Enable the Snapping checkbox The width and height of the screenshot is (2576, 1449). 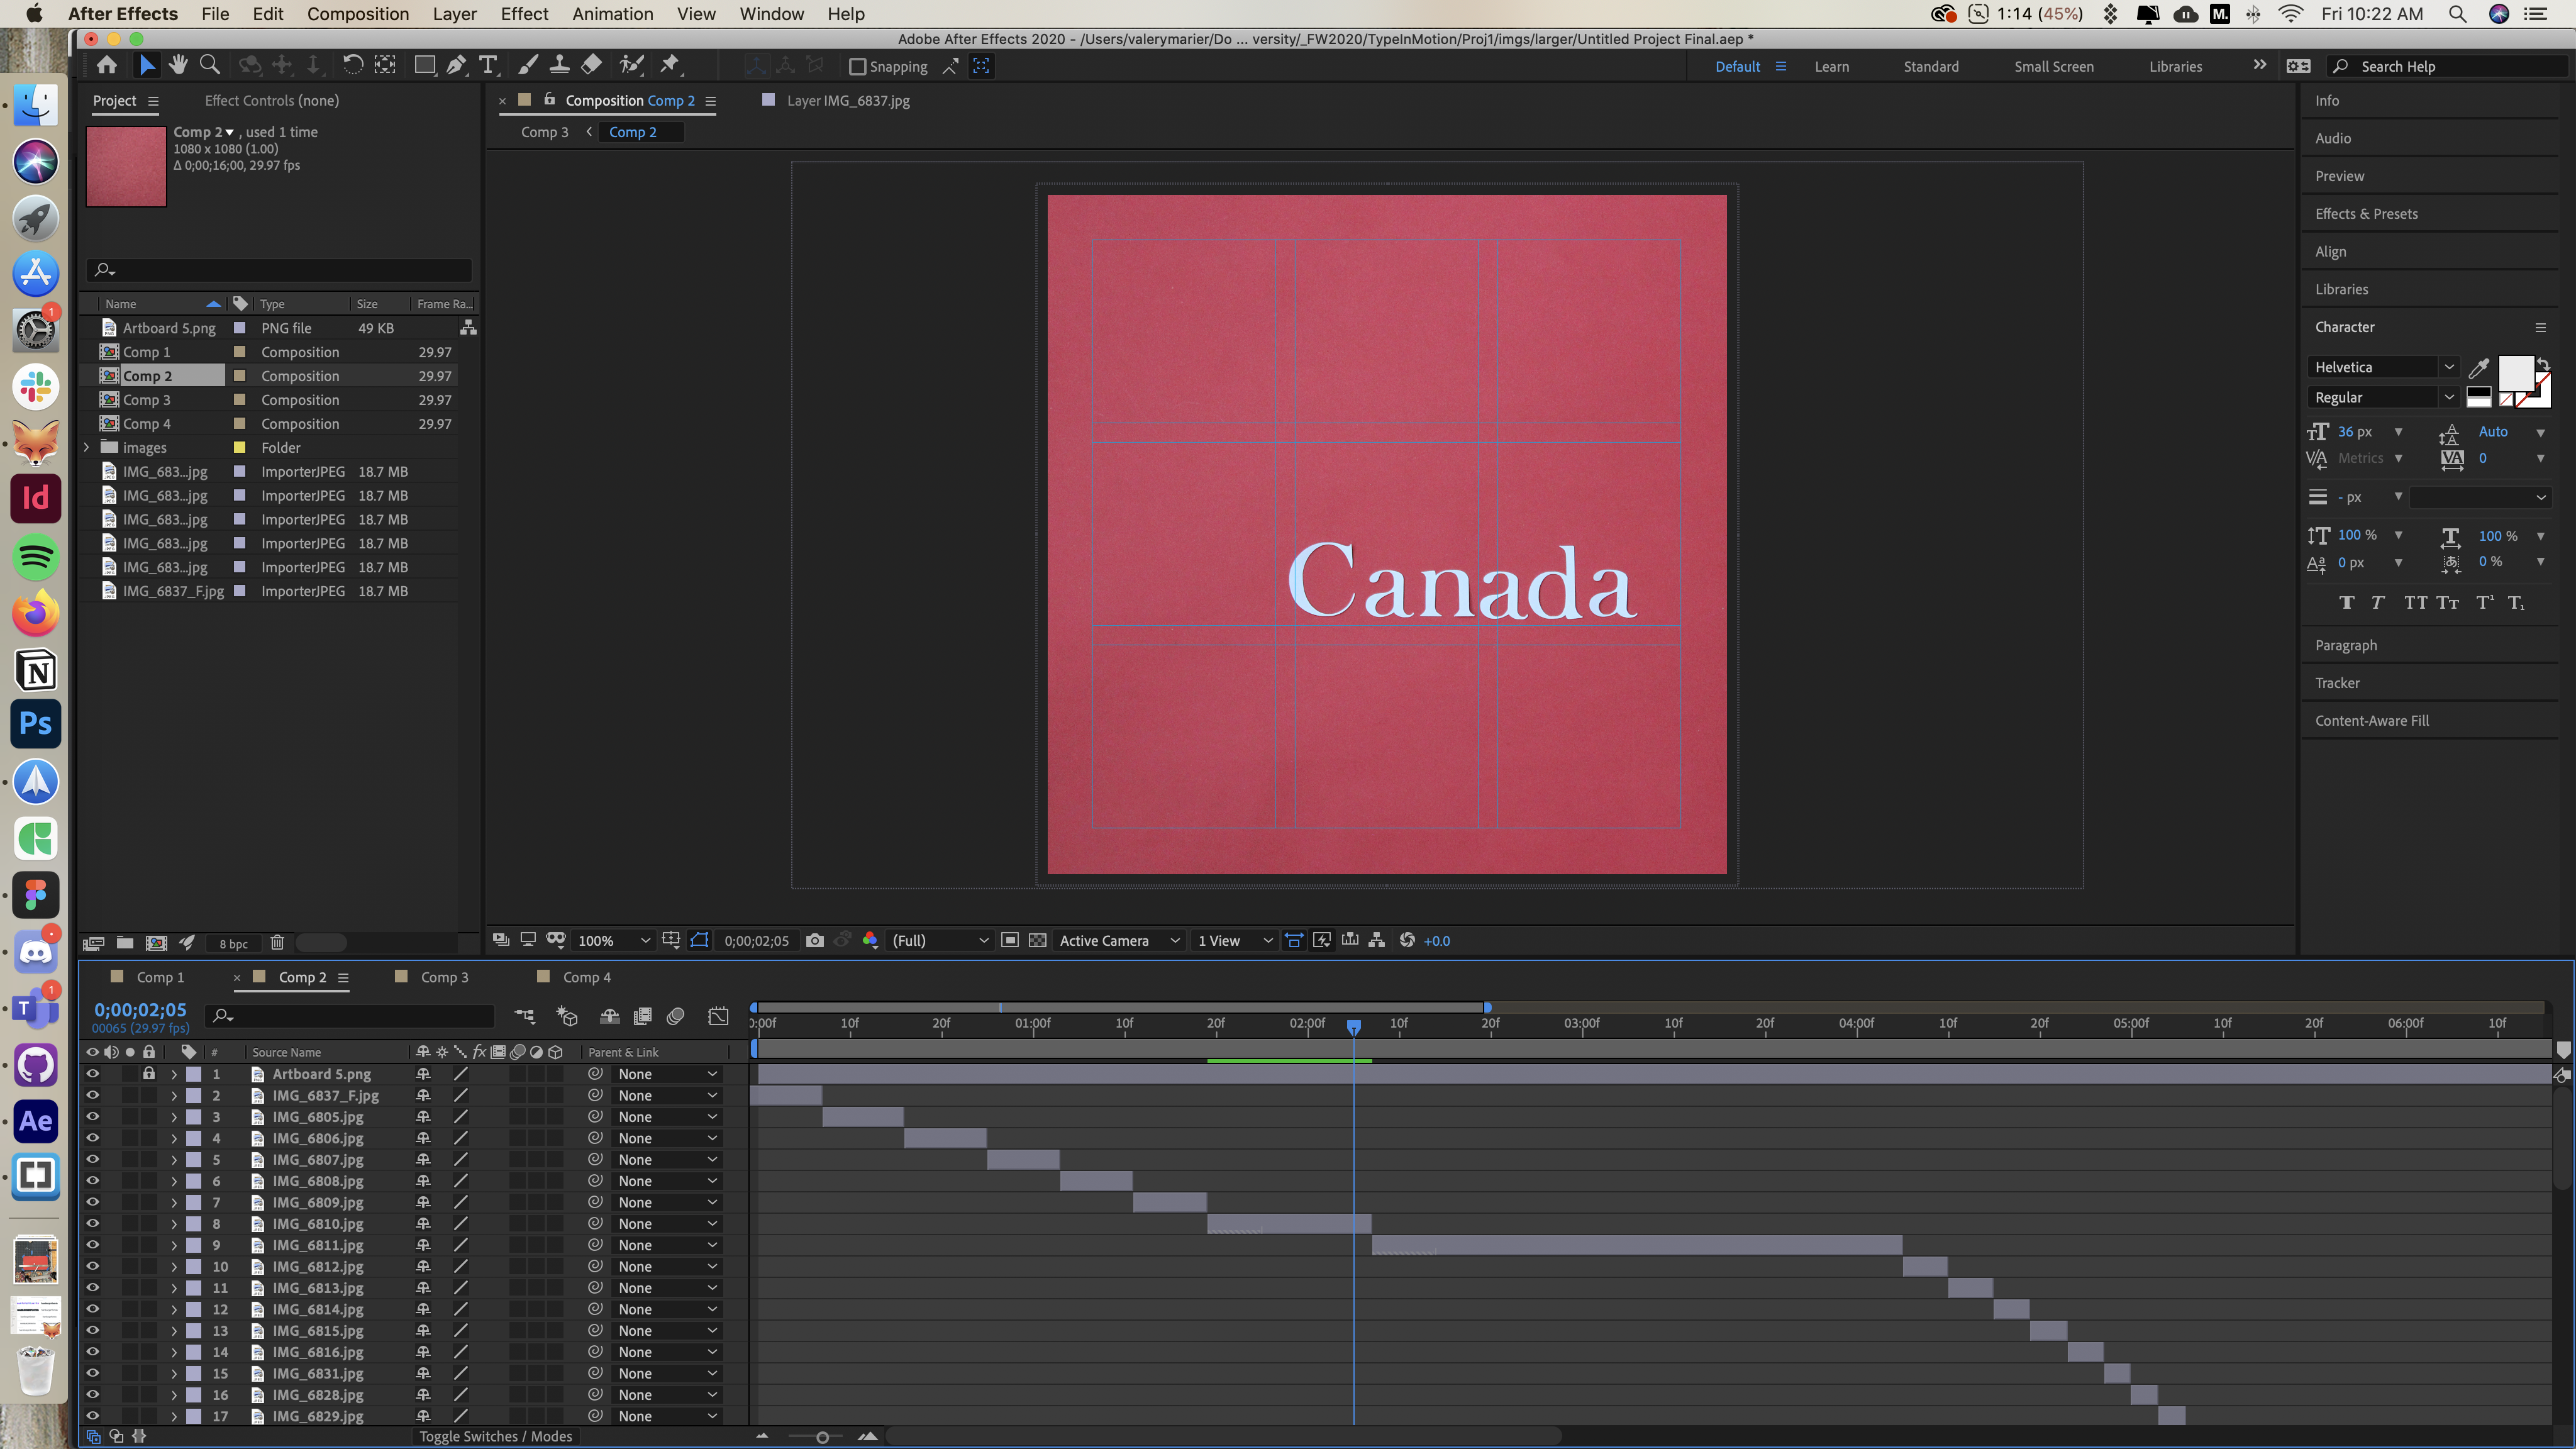pos(857,67)
